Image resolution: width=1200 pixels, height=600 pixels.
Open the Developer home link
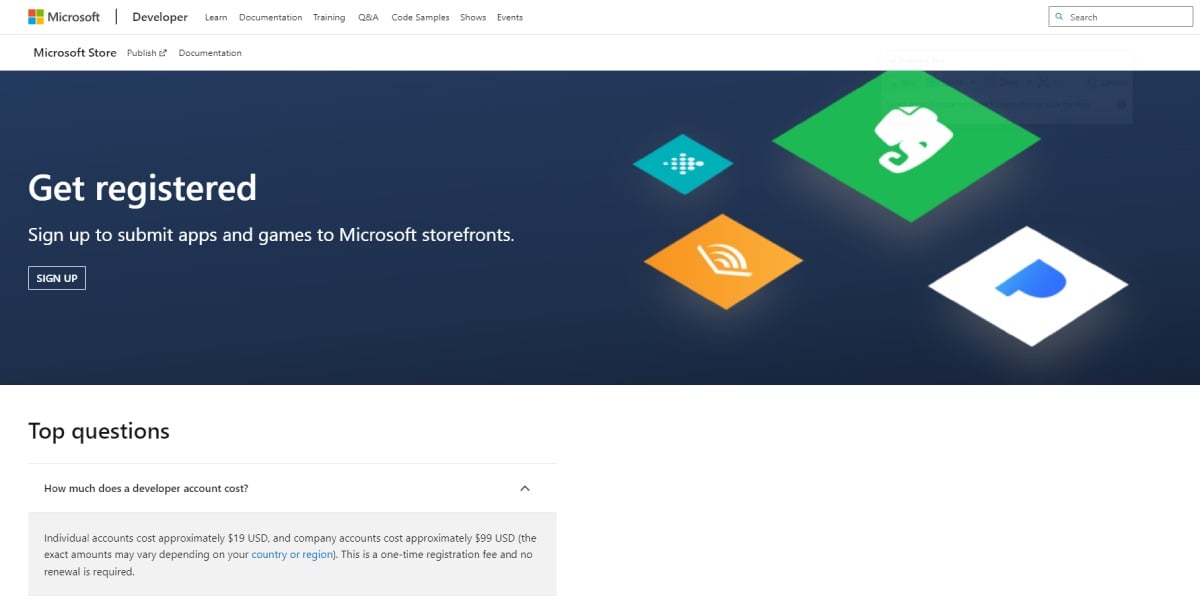coord(159,17)
